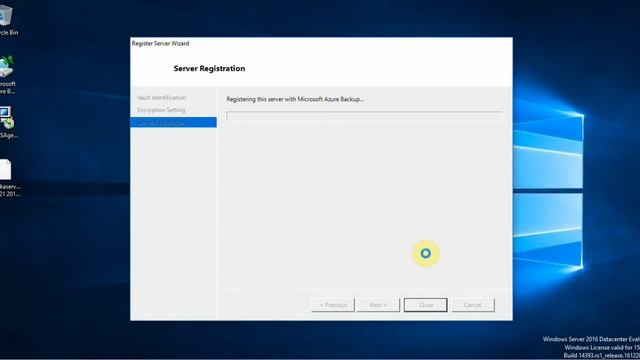Click the registration progress bar
Image resolution: width=640 pixels, height=360 pixels.
(363, 116)
